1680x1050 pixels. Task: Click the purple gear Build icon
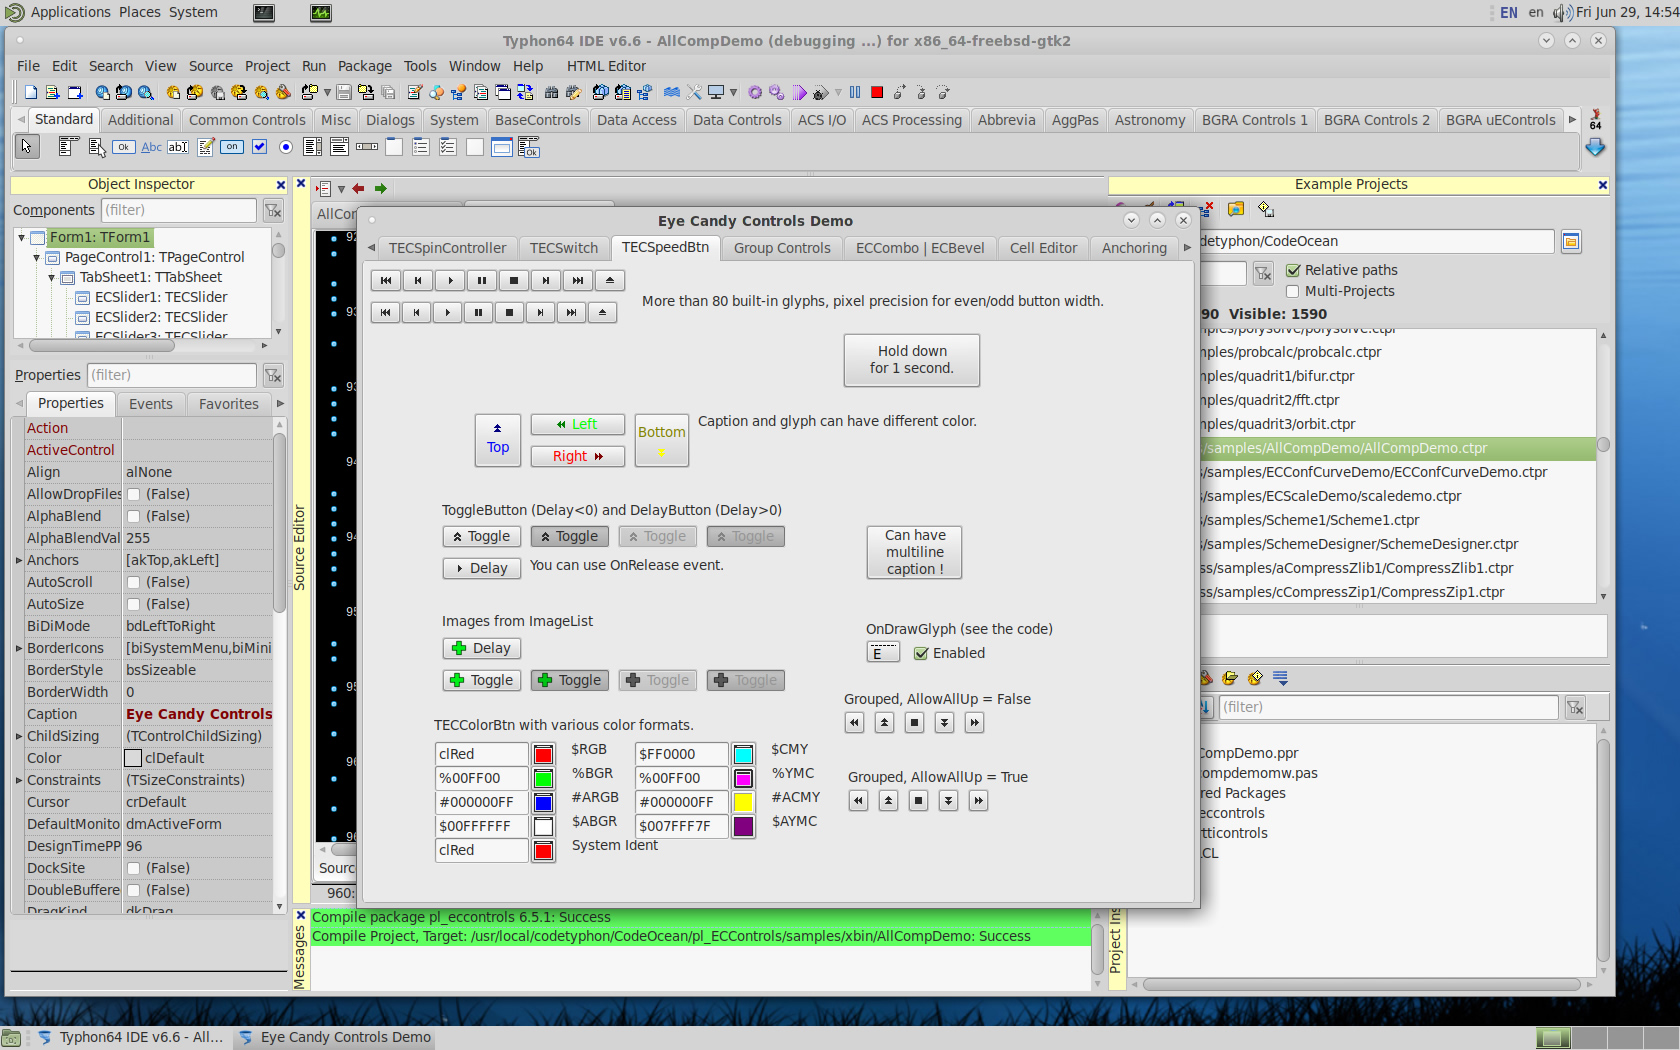click(755, 92)
